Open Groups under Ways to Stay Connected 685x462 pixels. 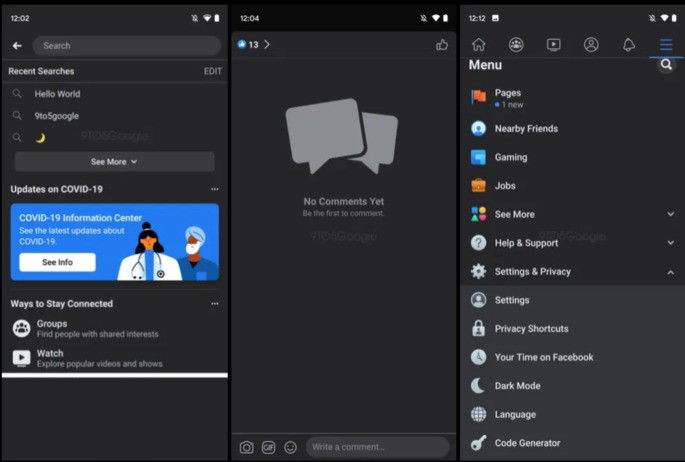click(x=115, y=328)
